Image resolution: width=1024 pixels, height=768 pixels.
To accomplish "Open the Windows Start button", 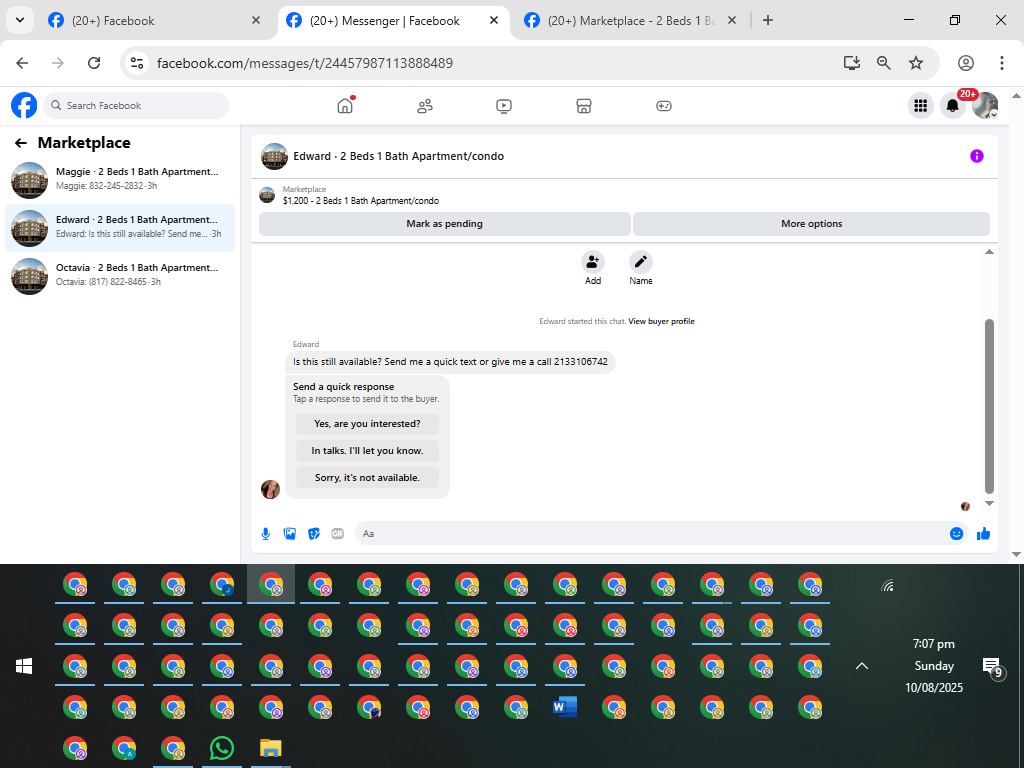I will (24, 666).
